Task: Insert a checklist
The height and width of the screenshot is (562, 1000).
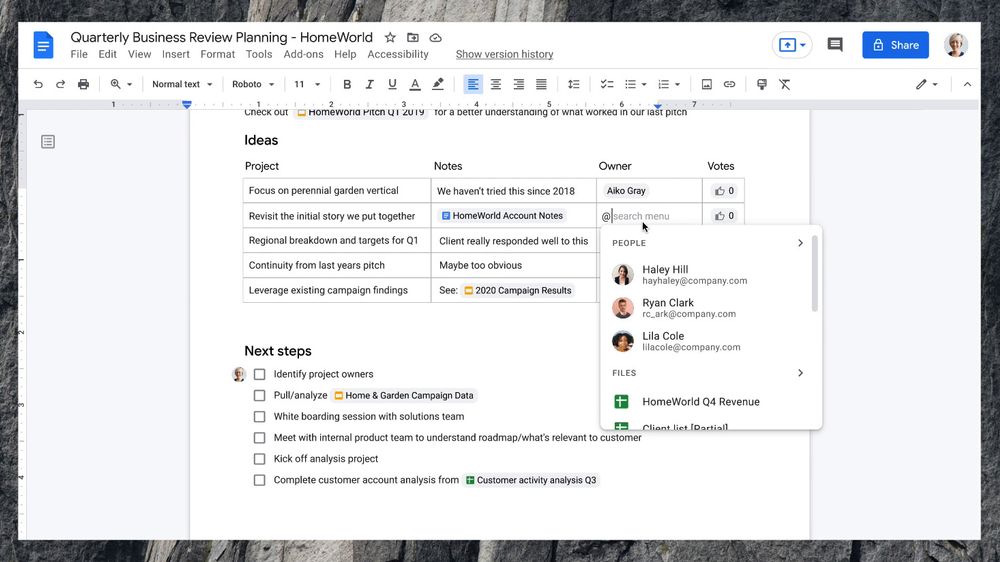Action: click(607, 84)
